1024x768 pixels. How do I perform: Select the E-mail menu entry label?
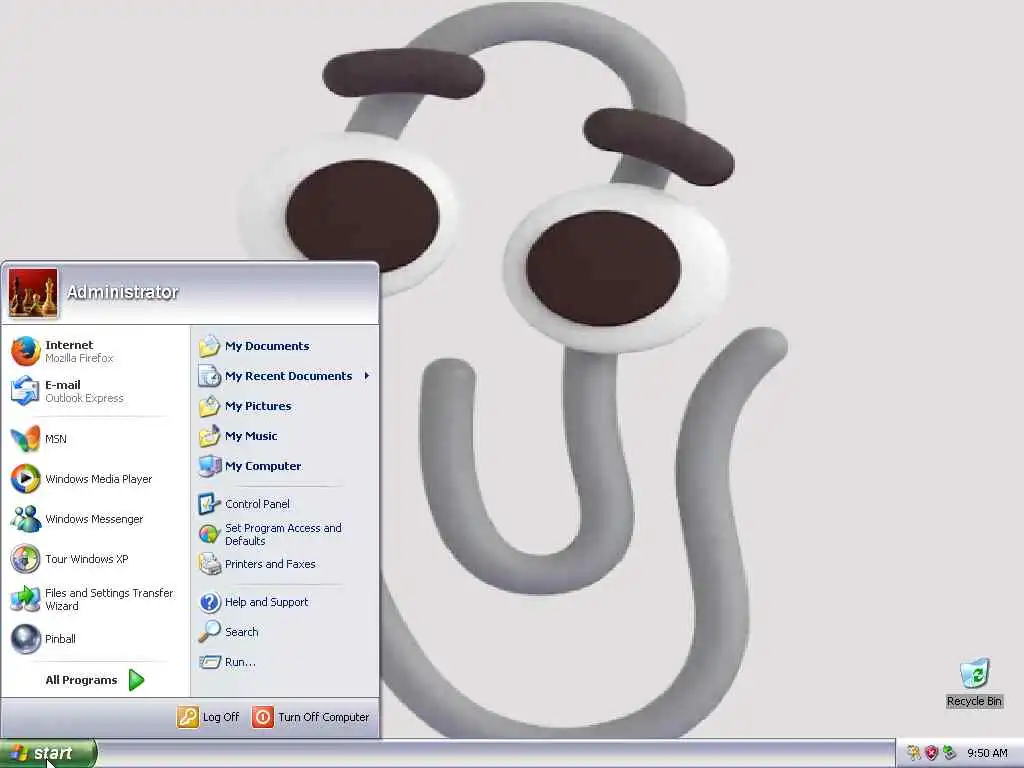(63, 385)
